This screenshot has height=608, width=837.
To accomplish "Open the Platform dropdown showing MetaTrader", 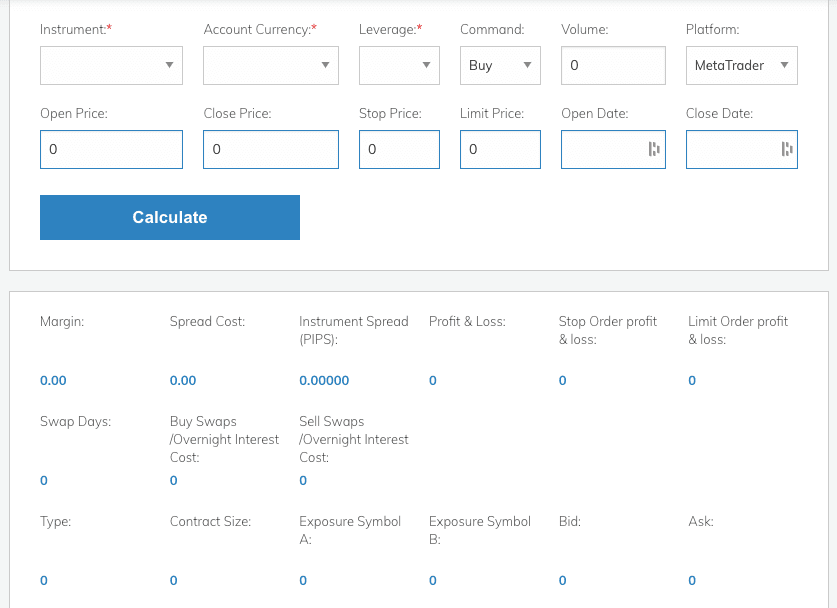I will (x=741, y=66).
